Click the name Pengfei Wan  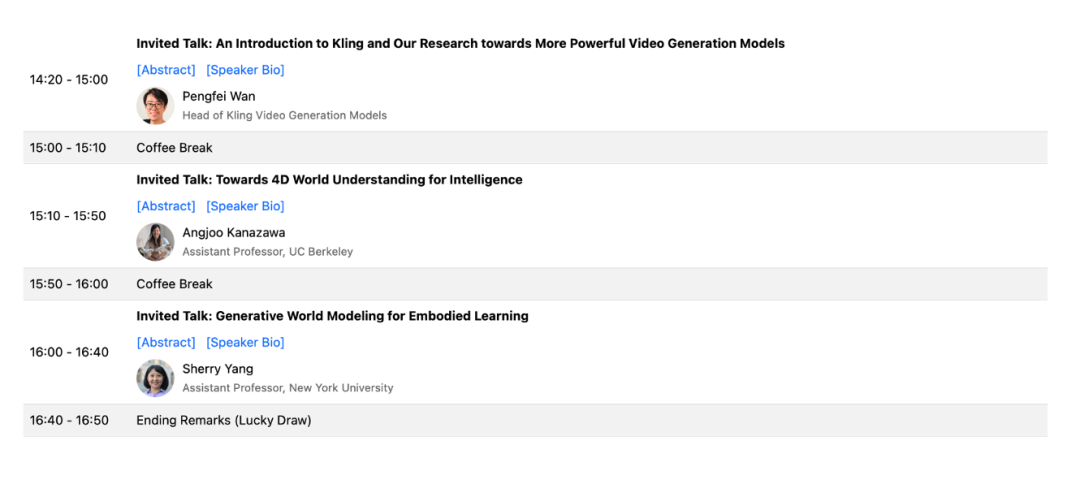(218, 96)
